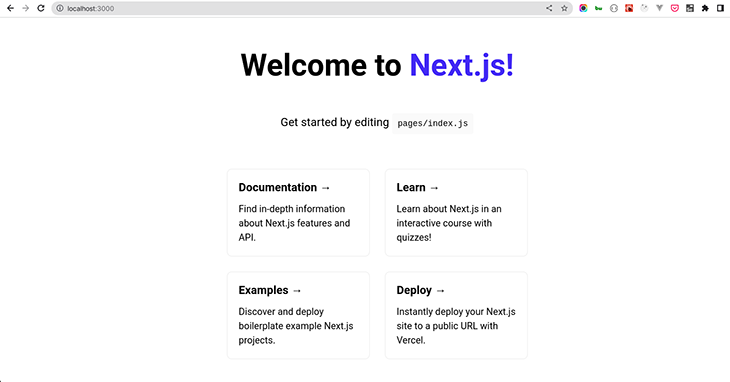Open the Learn card
This screenshot has height=382, width=730.
point(456,213)
